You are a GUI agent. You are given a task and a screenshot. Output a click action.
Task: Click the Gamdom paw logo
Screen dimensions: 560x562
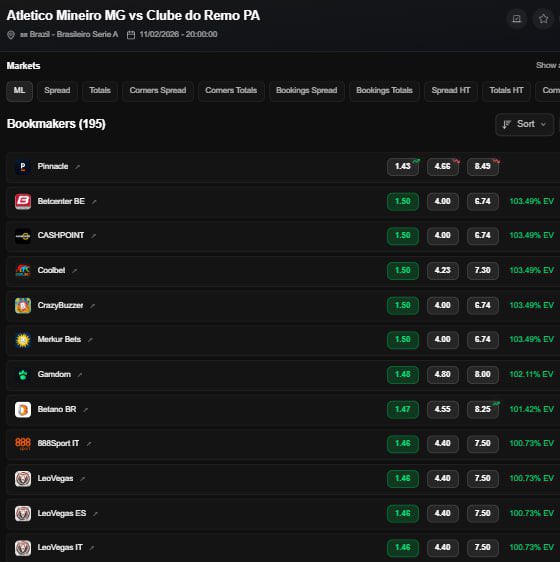tap(23, 375)
